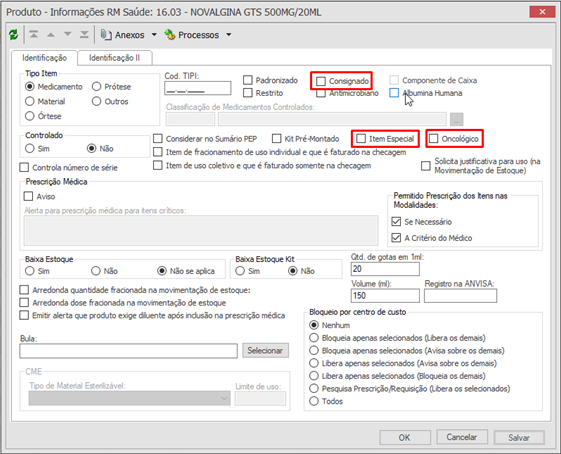Viewport: 561px width, 454px height.
Task: Click Qtd. de gotas em 1ml field
Action: click(x=385, y=269)
